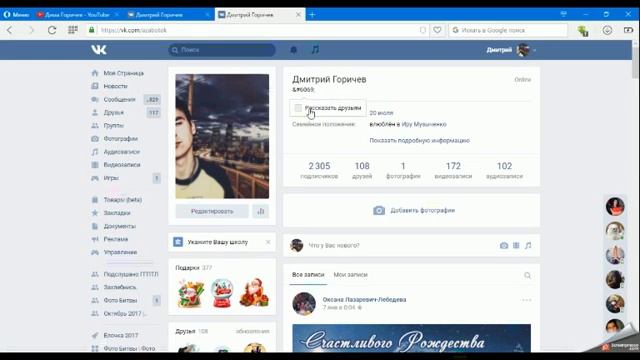This screenshot has width=640, height=360.
Task: Click the camera icon in post box
Action: click(x=504, y=245)
